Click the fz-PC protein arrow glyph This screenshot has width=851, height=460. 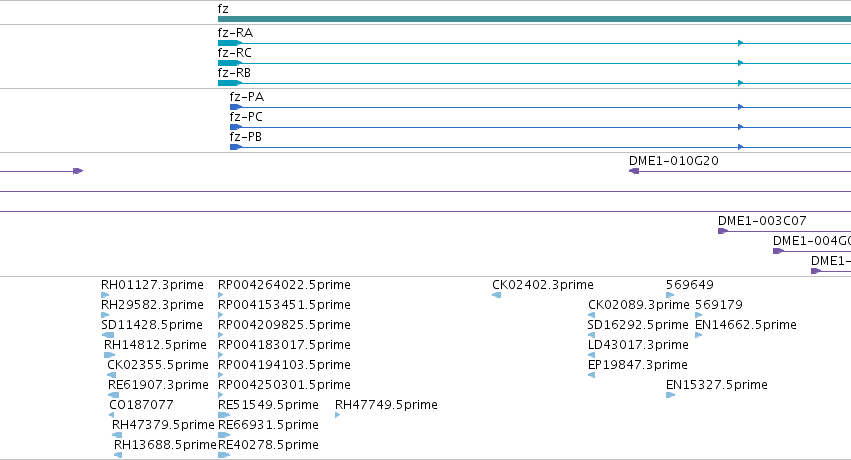(x=236, y=127)
